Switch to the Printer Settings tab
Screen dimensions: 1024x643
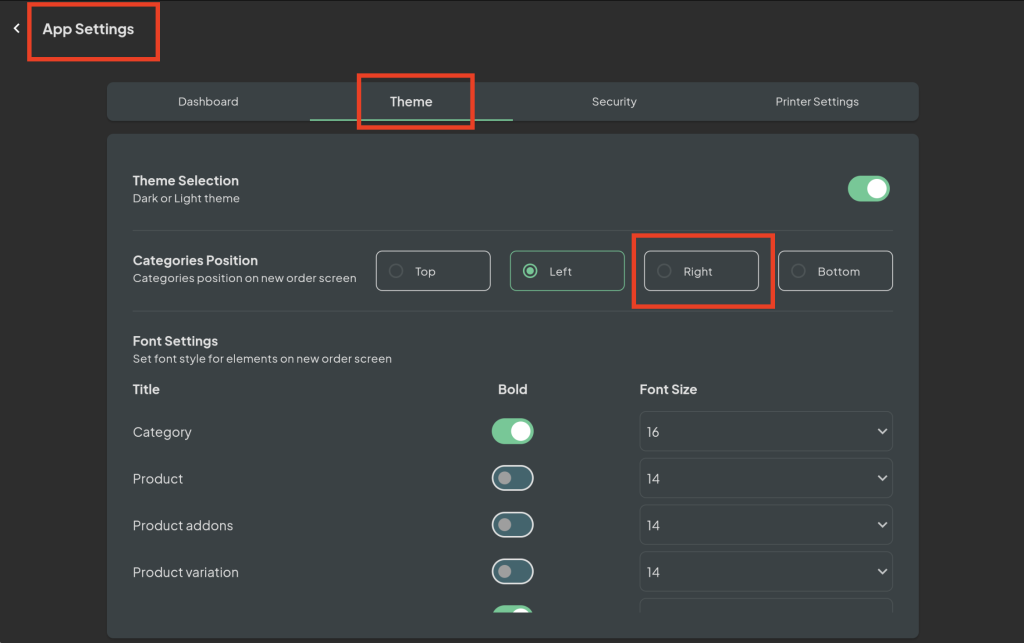point(817,101)
